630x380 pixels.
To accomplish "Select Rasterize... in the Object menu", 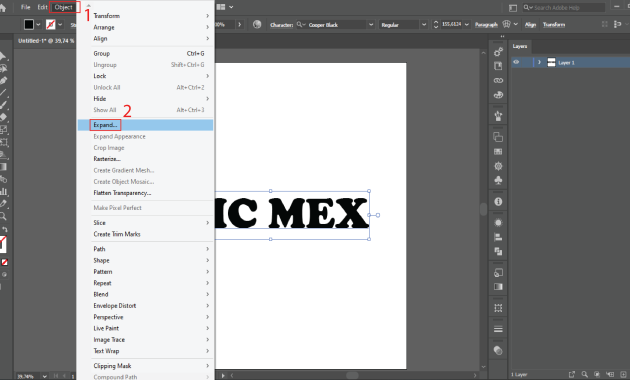I will pos(145,159).
